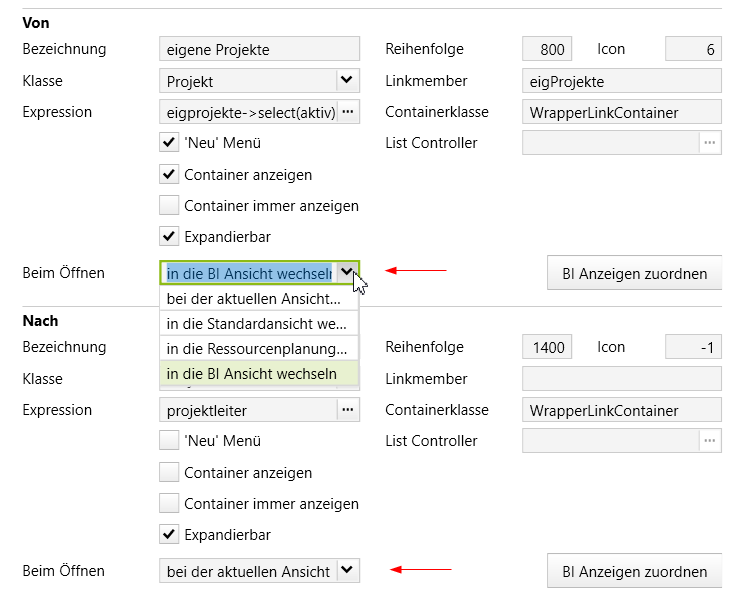
Task: Pick the 'in die Ressourcenplanung' list option
Action: point(258,348)
